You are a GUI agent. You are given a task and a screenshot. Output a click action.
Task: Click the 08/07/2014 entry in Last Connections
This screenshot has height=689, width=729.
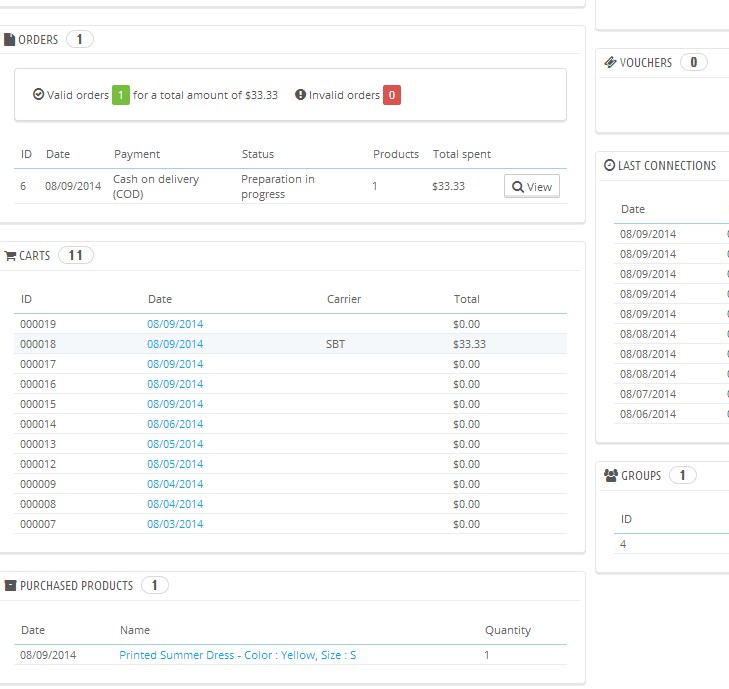tap(648, 394)
